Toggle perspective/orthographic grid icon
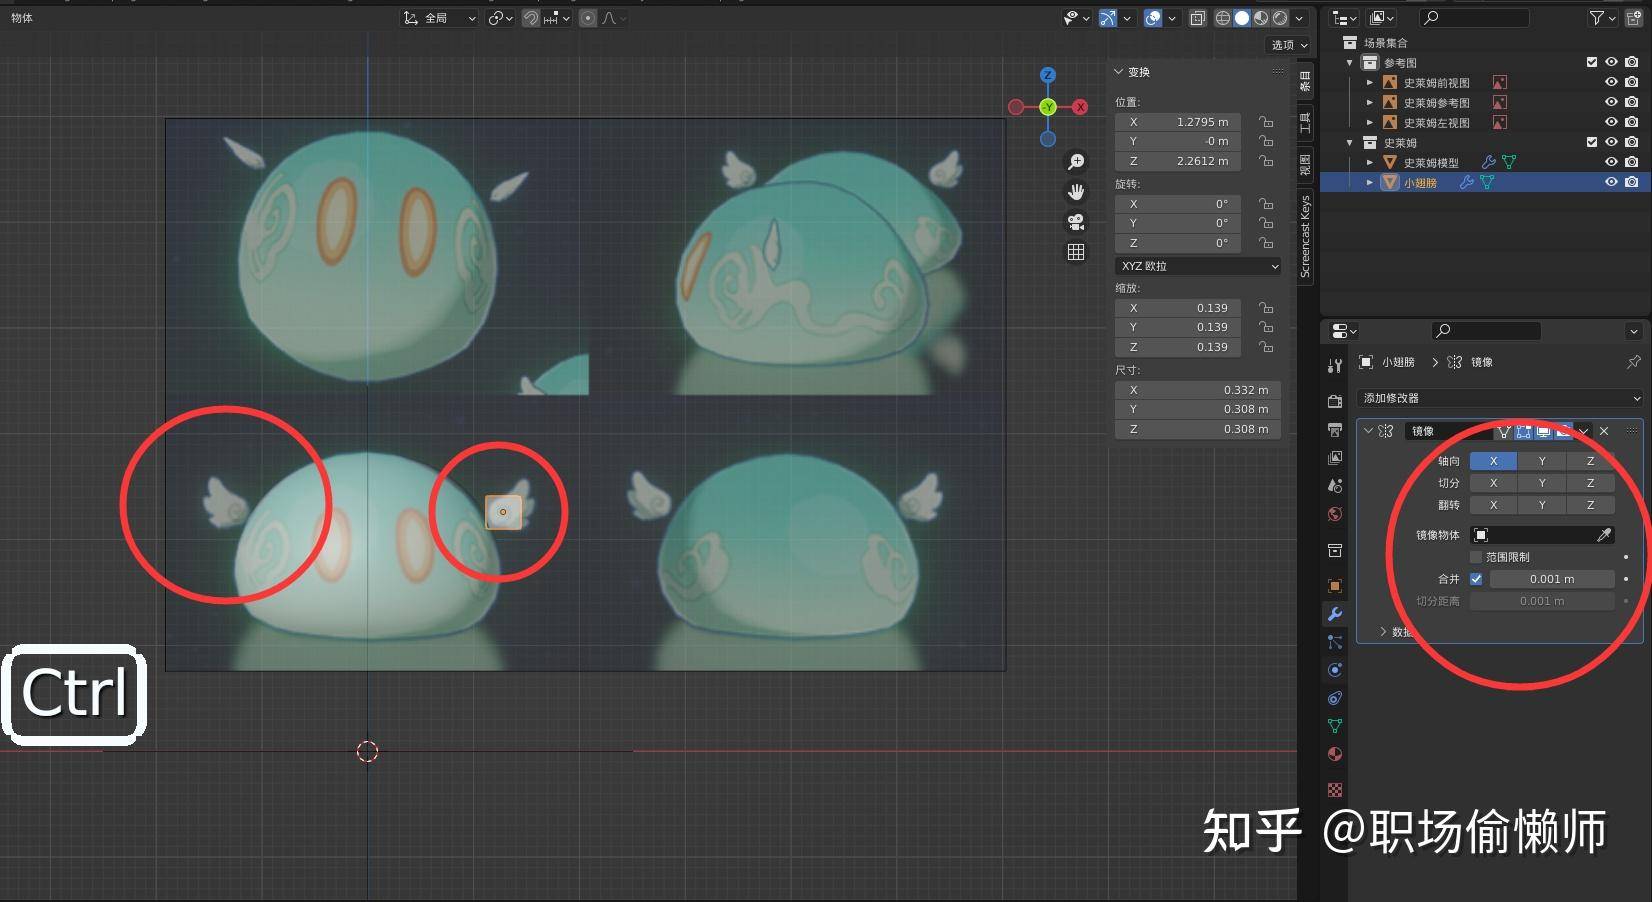Viewport: 1652px width, 902px height. (1076, 252)
